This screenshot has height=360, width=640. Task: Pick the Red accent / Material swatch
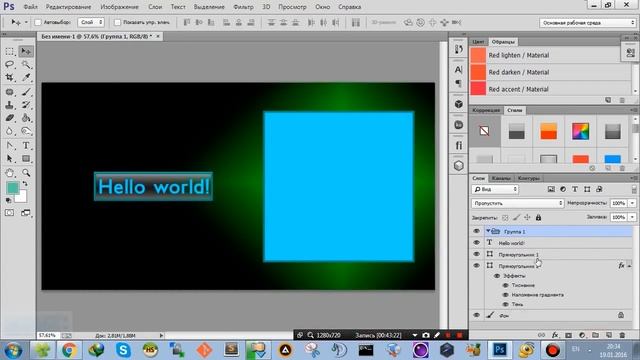pos(478,89)
